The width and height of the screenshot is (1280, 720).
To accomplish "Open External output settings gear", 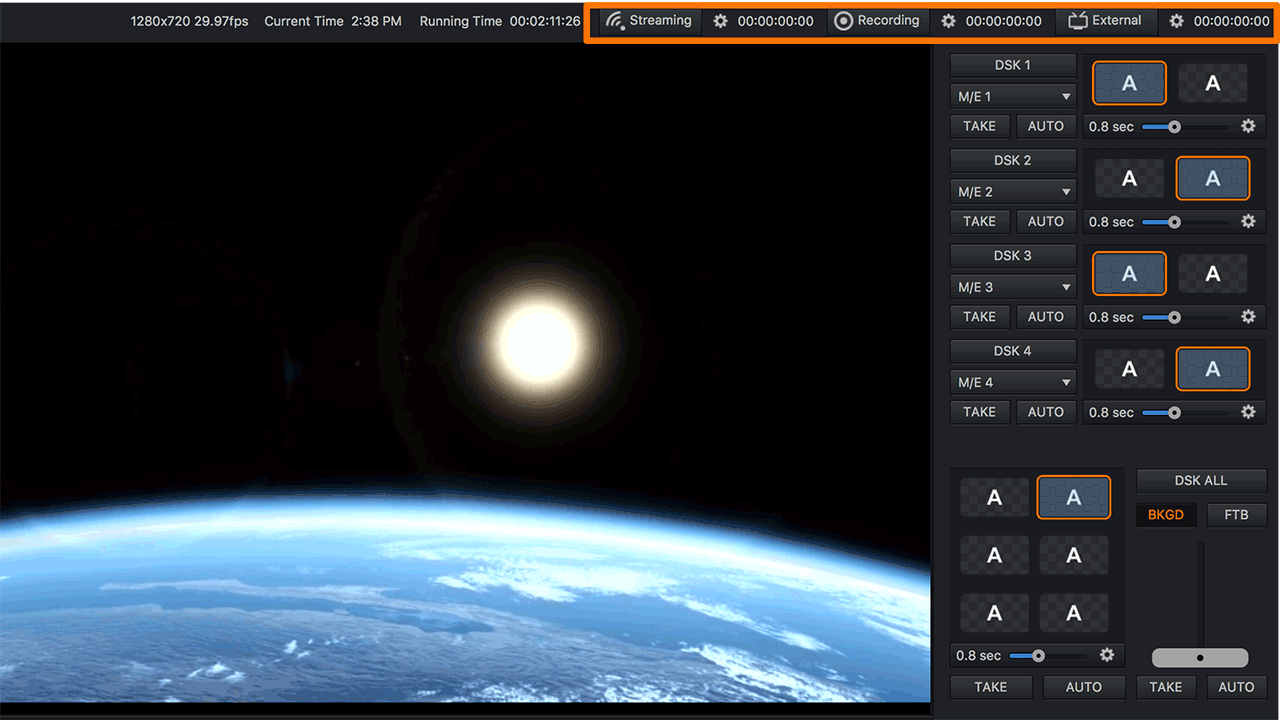I will tap(1176, 21).
